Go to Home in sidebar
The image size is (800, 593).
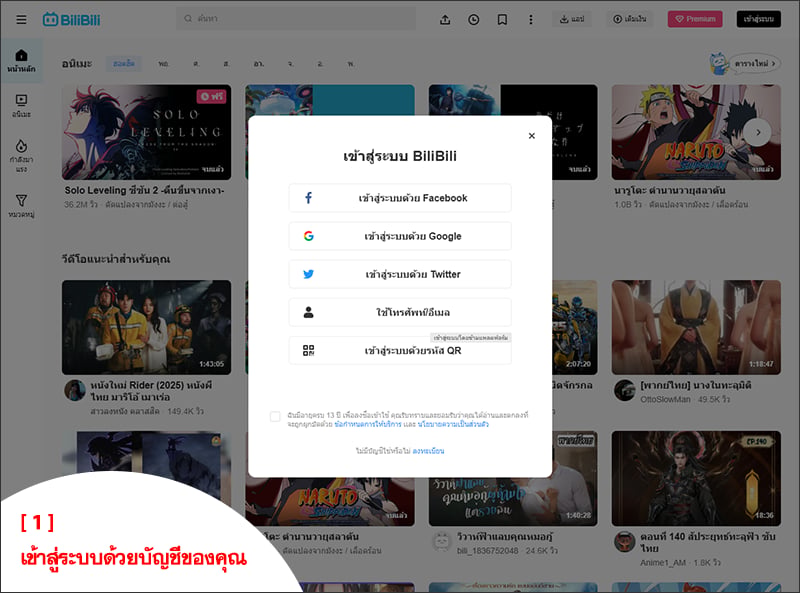click(21, 61)
